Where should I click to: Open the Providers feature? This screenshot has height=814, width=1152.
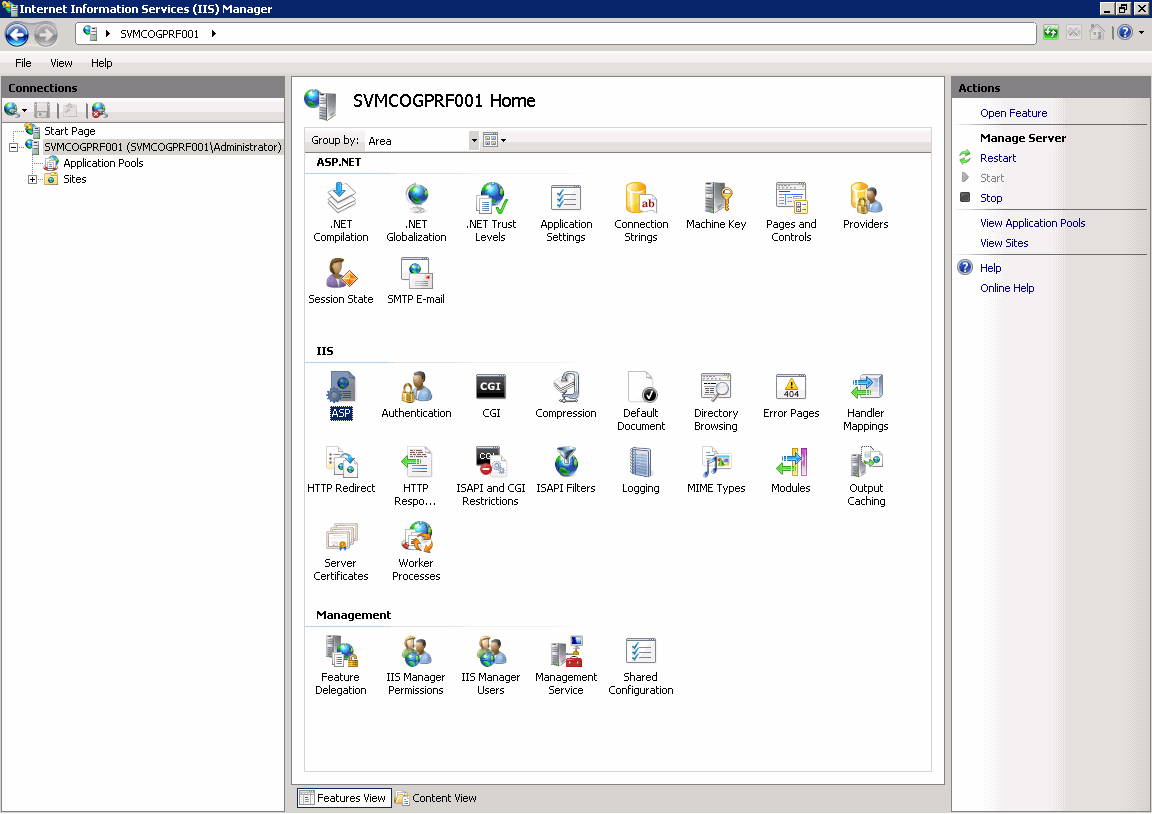865,206
